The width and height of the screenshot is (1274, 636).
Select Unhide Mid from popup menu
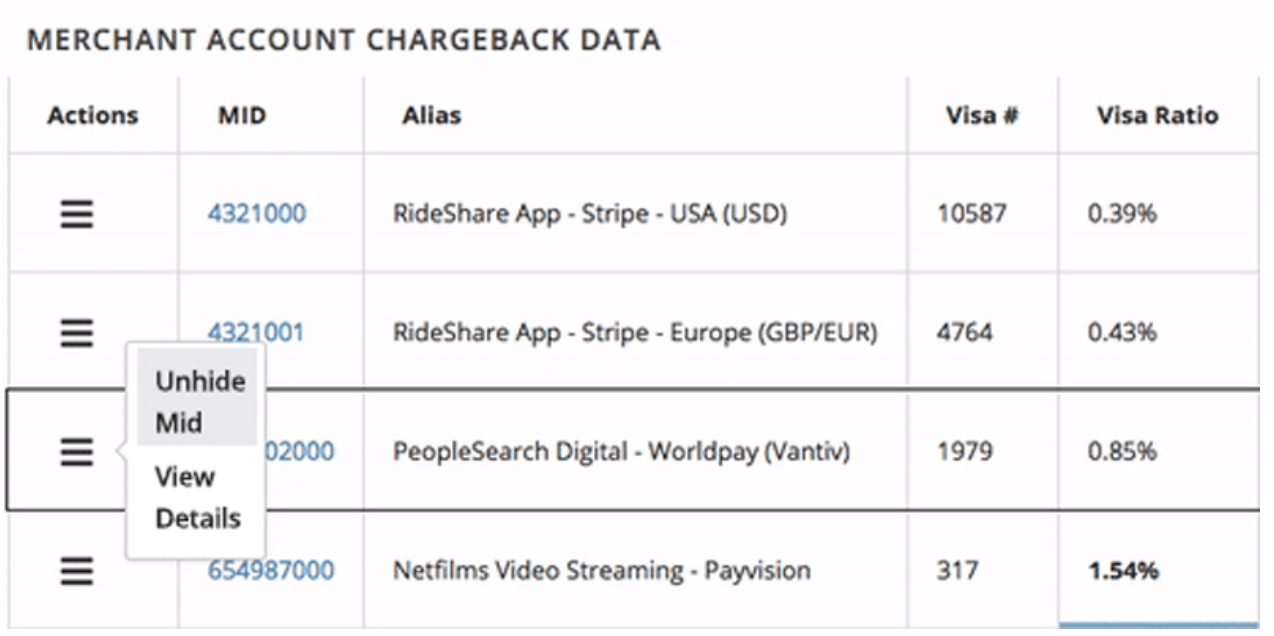[198, 402]
